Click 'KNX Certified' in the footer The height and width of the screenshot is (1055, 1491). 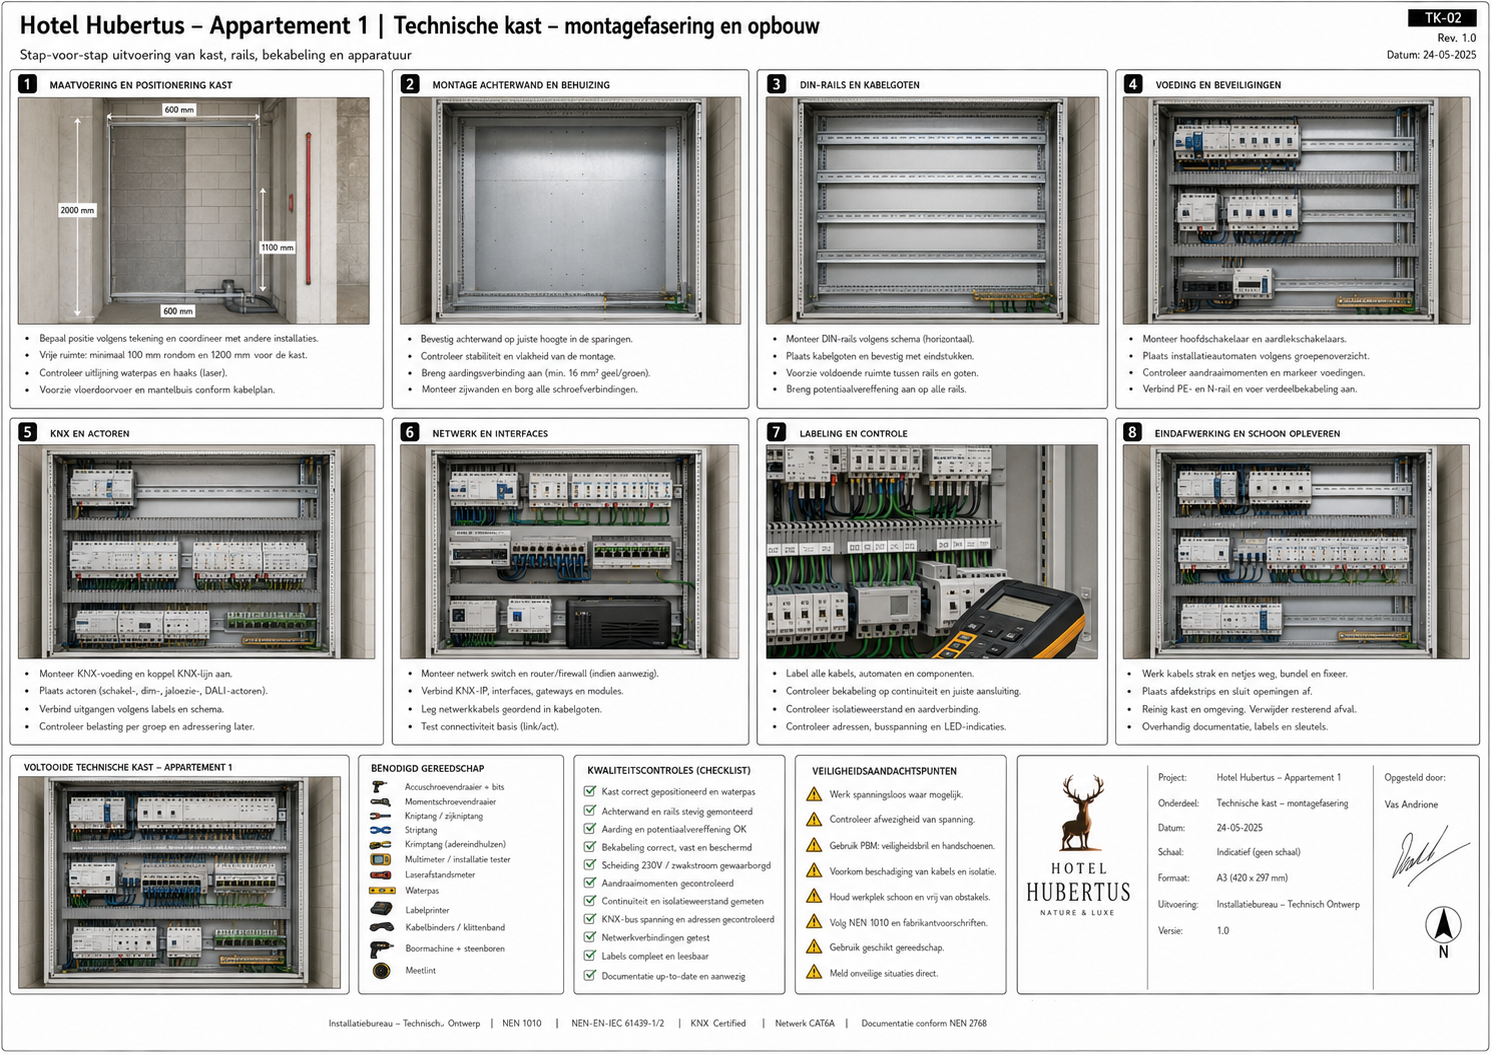click(x=718, y=1023)
